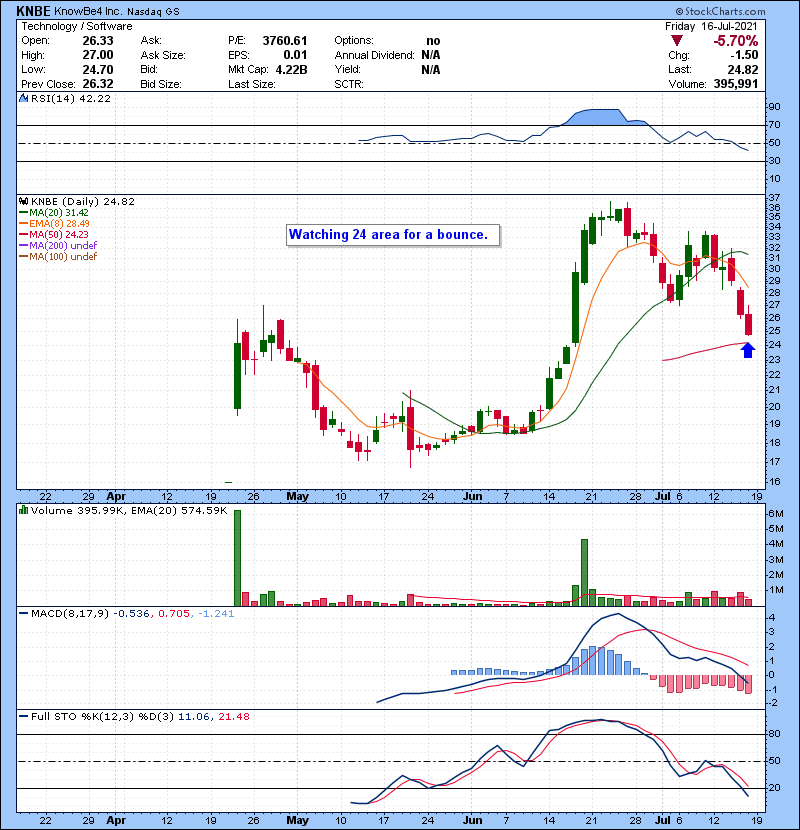Click the KnowBe4 Inc. company name
The image size is (800, 830).
click(88, 11)
